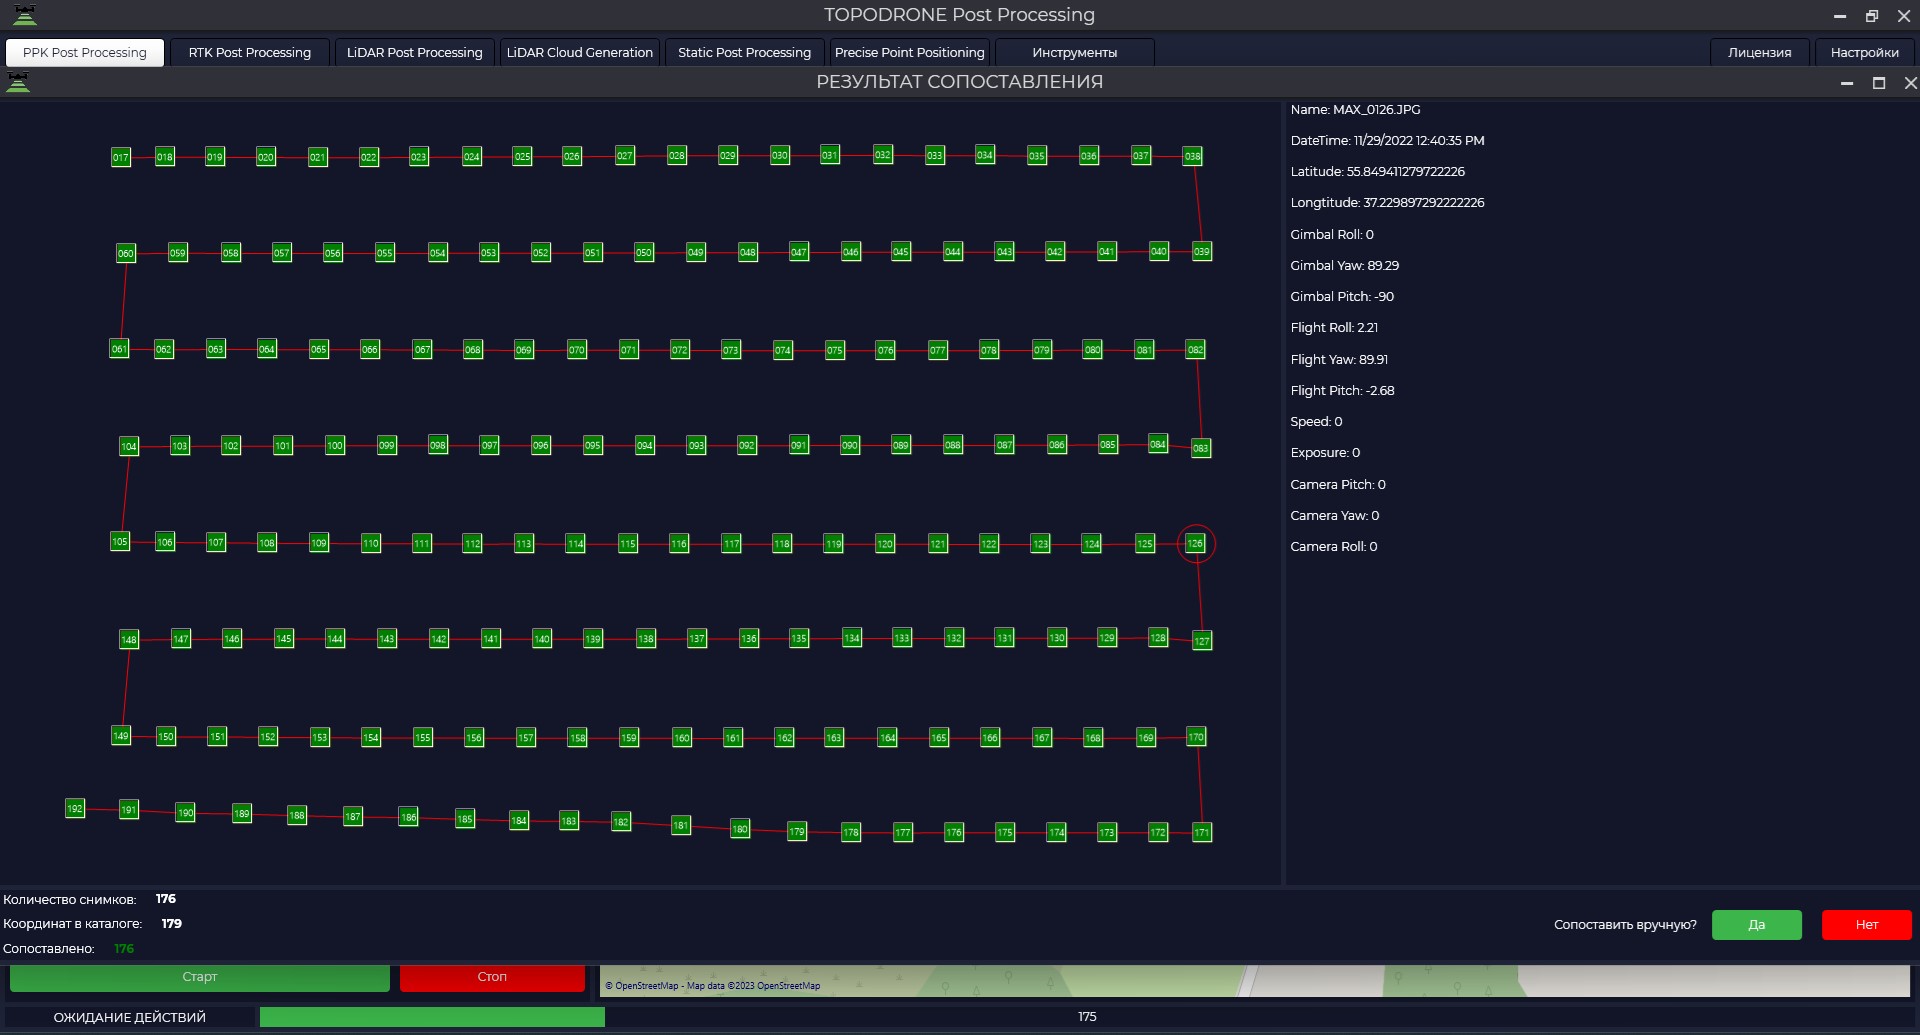1920x1035 pixels.
Task: Open the Лицензия section
Action: click(1759, 52)
